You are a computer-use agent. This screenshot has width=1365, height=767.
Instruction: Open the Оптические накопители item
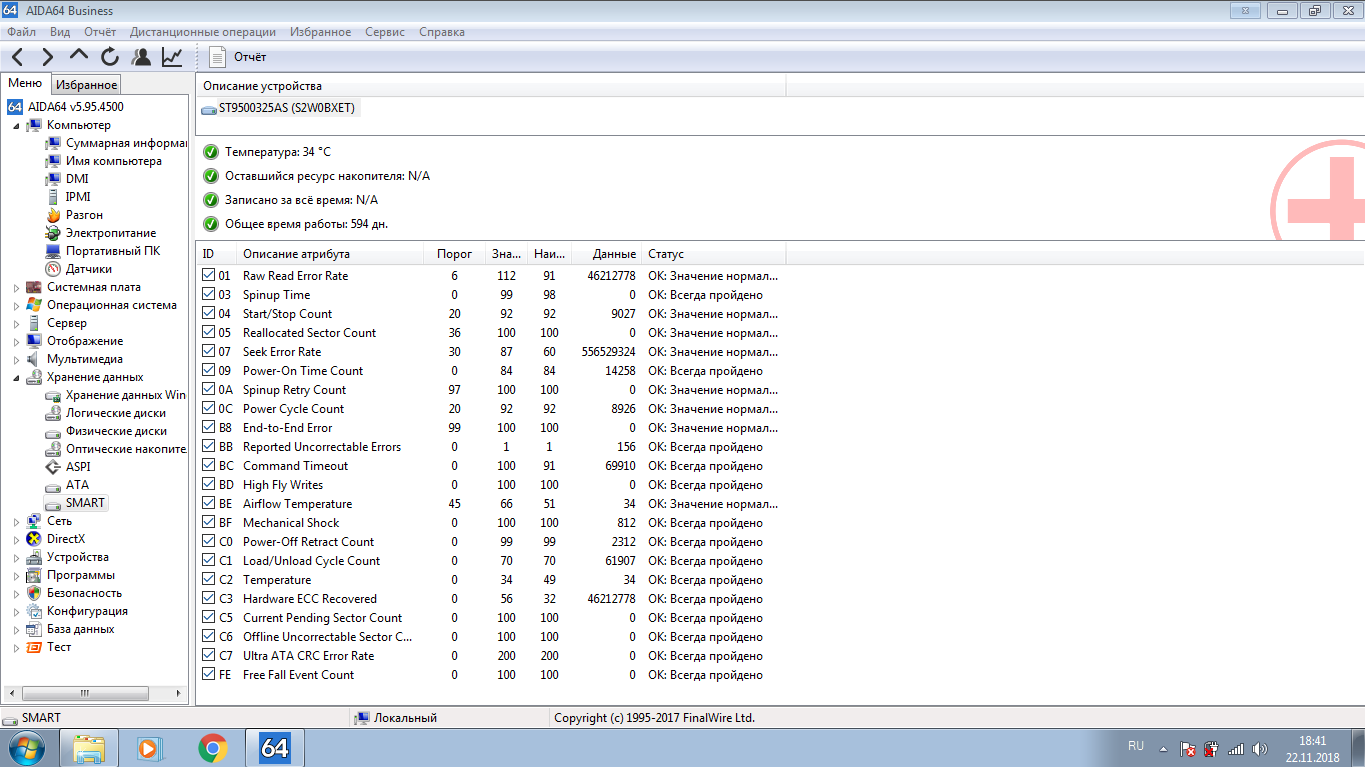click(x=125, y=449)
